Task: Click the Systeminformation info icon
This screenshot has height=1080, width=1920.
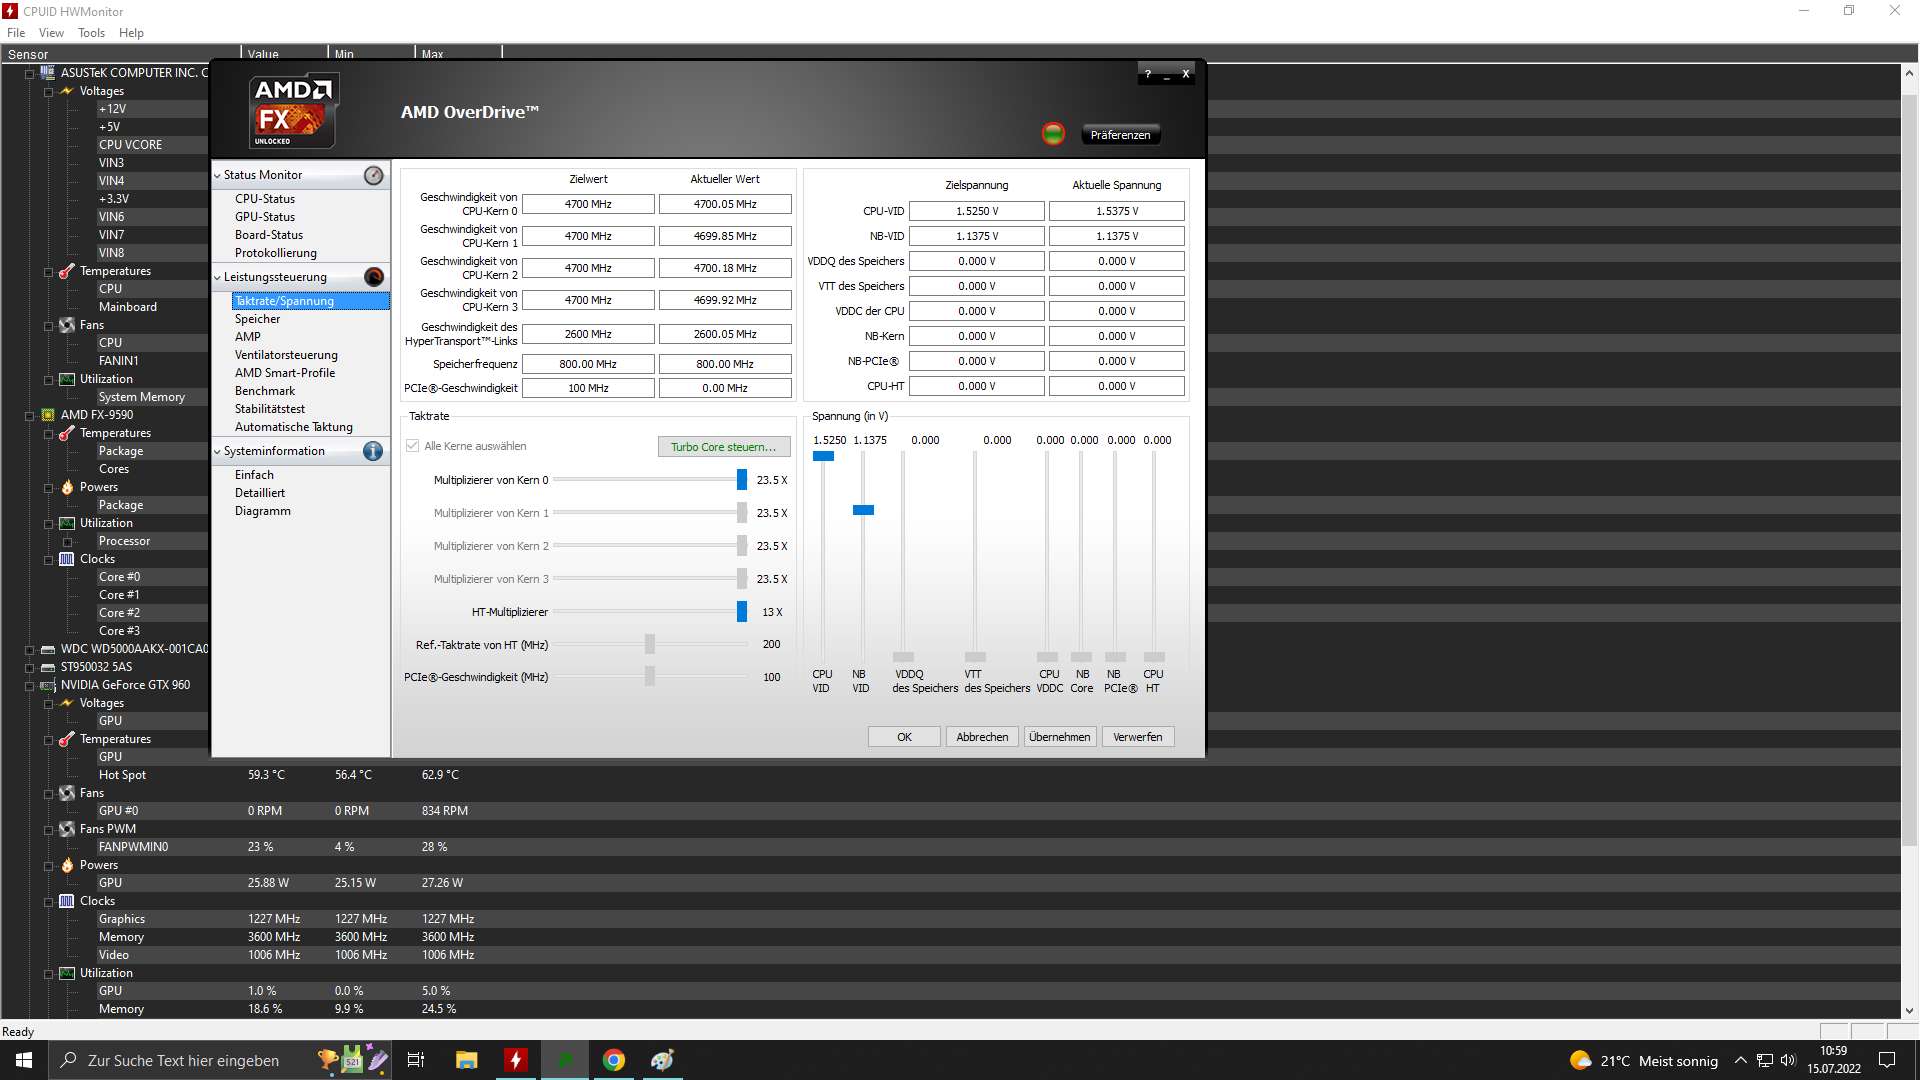Action: (x=373, y=451)
